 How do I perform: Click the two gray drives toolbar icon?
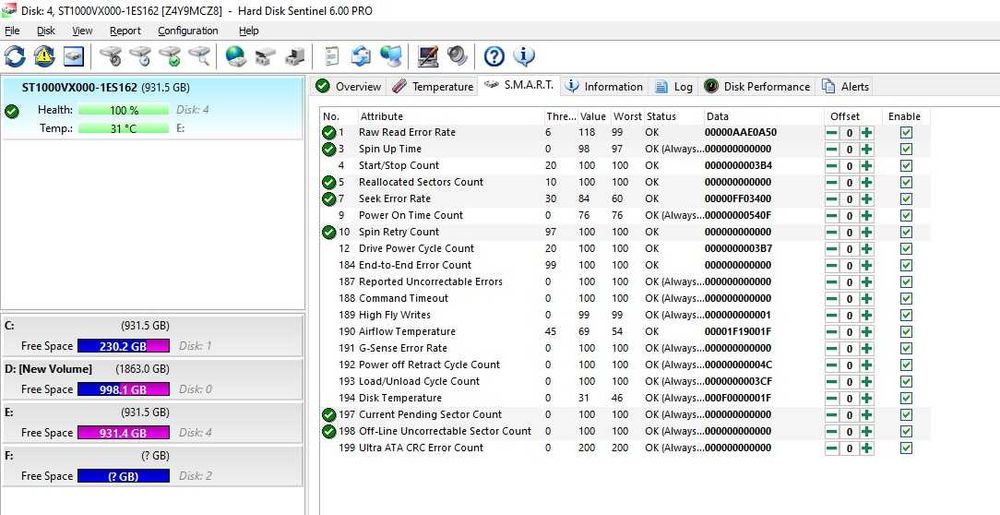click(x=265, y=57)
